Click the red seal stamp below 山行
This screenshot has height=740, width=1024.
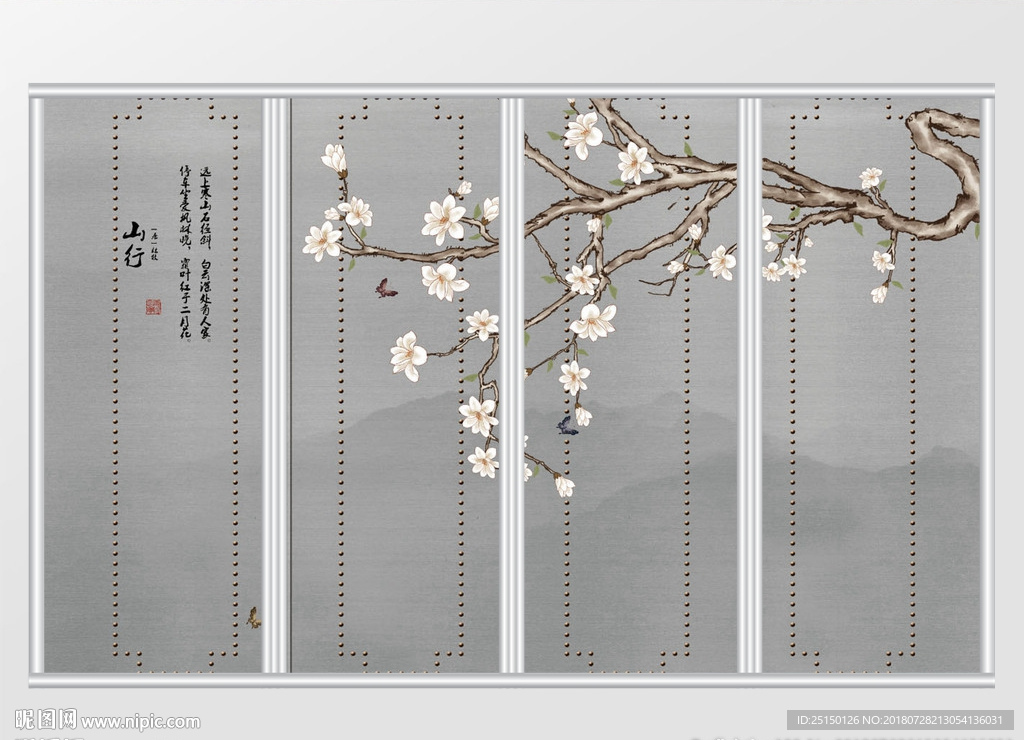pyautogui.click(x=153, y=307)
